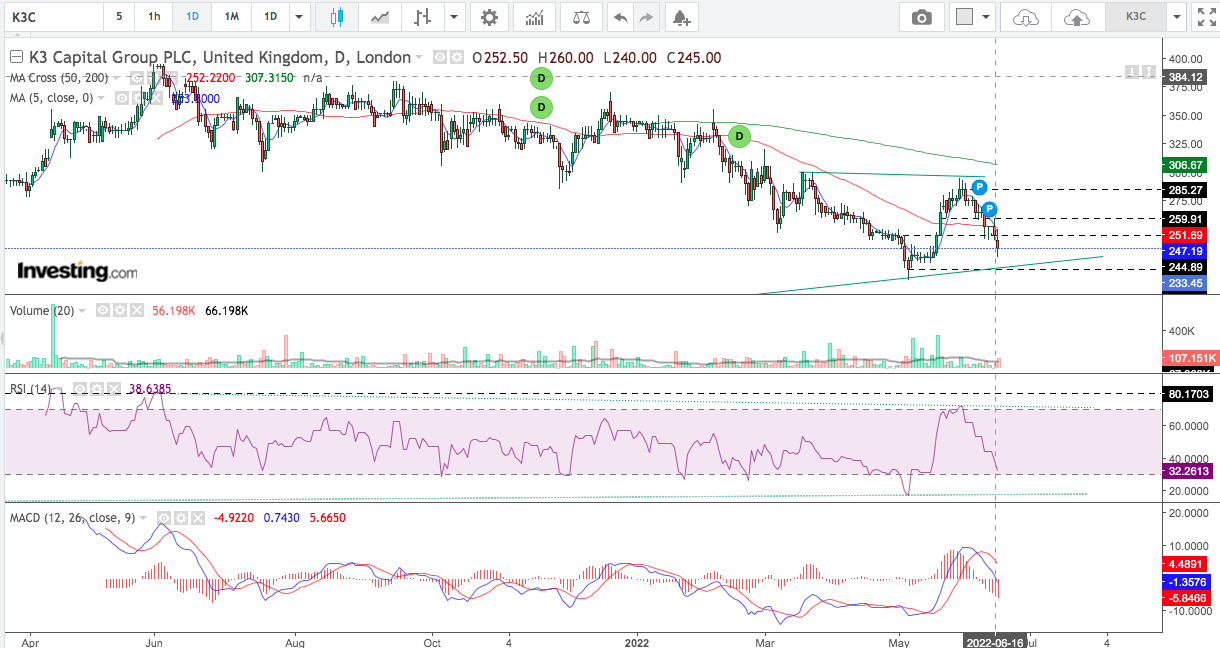The image size is (1220, 648).
Task: Expand the timeframe interval dropdown
Action: [299, 17]
